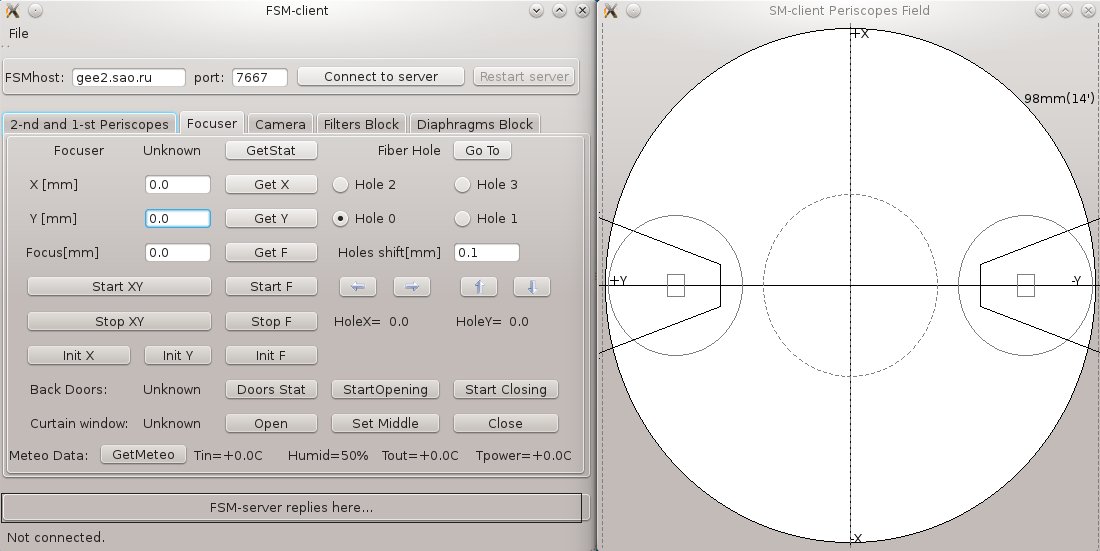Click the Init Y button
The image size is (1100, 551).
(x=177, y=355)
